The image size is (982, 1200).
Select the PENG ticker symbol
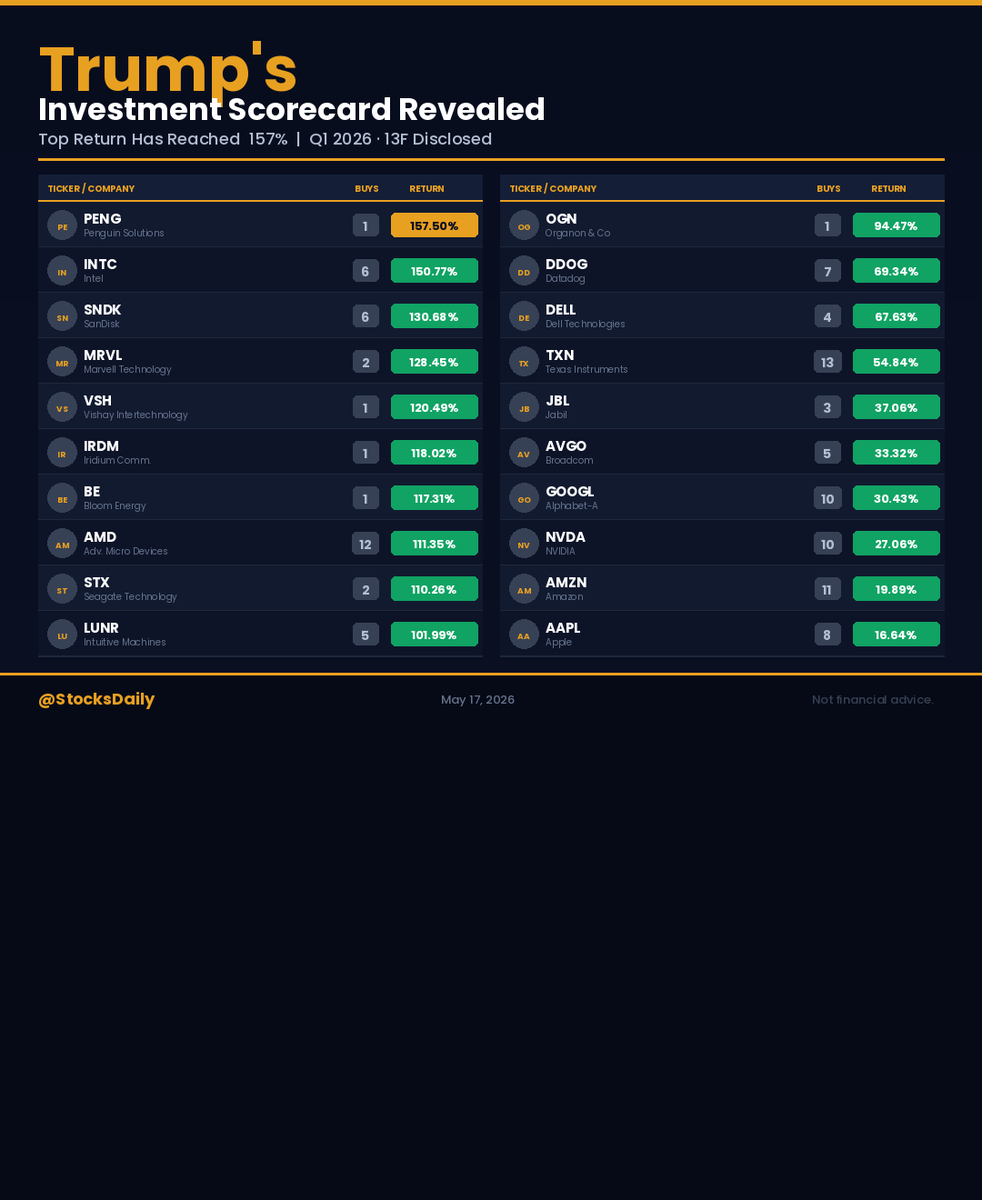tap(102, 219)
